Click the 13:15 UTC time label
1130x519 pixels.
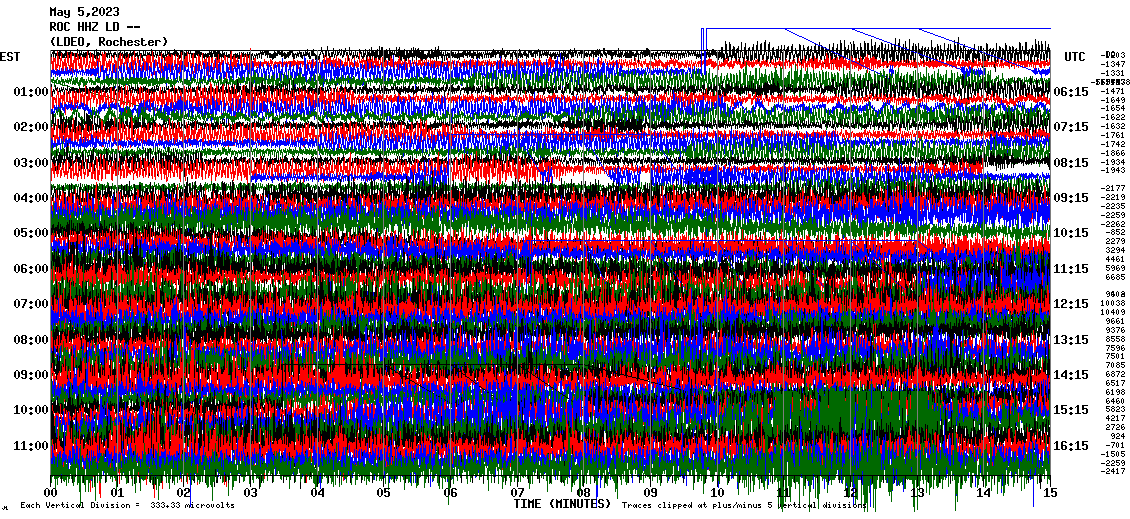pos(1070,340)
